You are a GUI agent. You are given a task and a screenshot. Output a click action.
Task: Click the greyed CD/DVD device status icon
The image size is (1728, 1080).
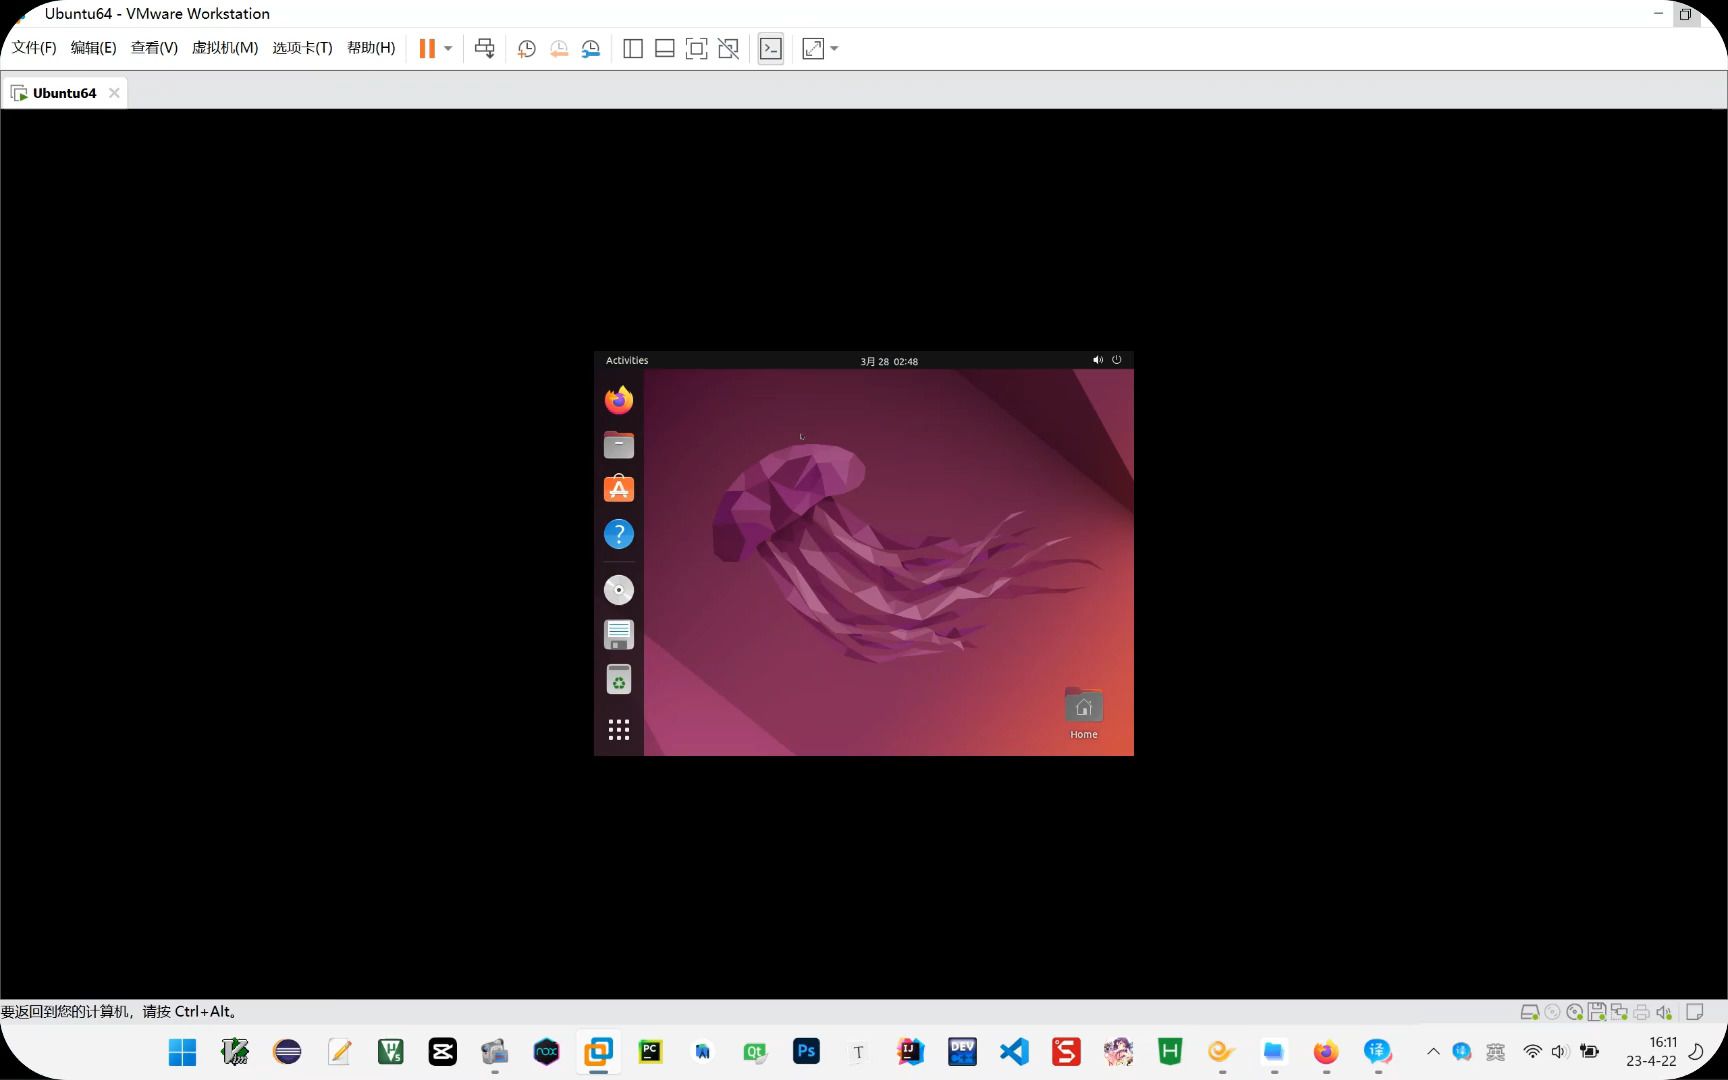pyautogui.click(x=1553, y=1012)
